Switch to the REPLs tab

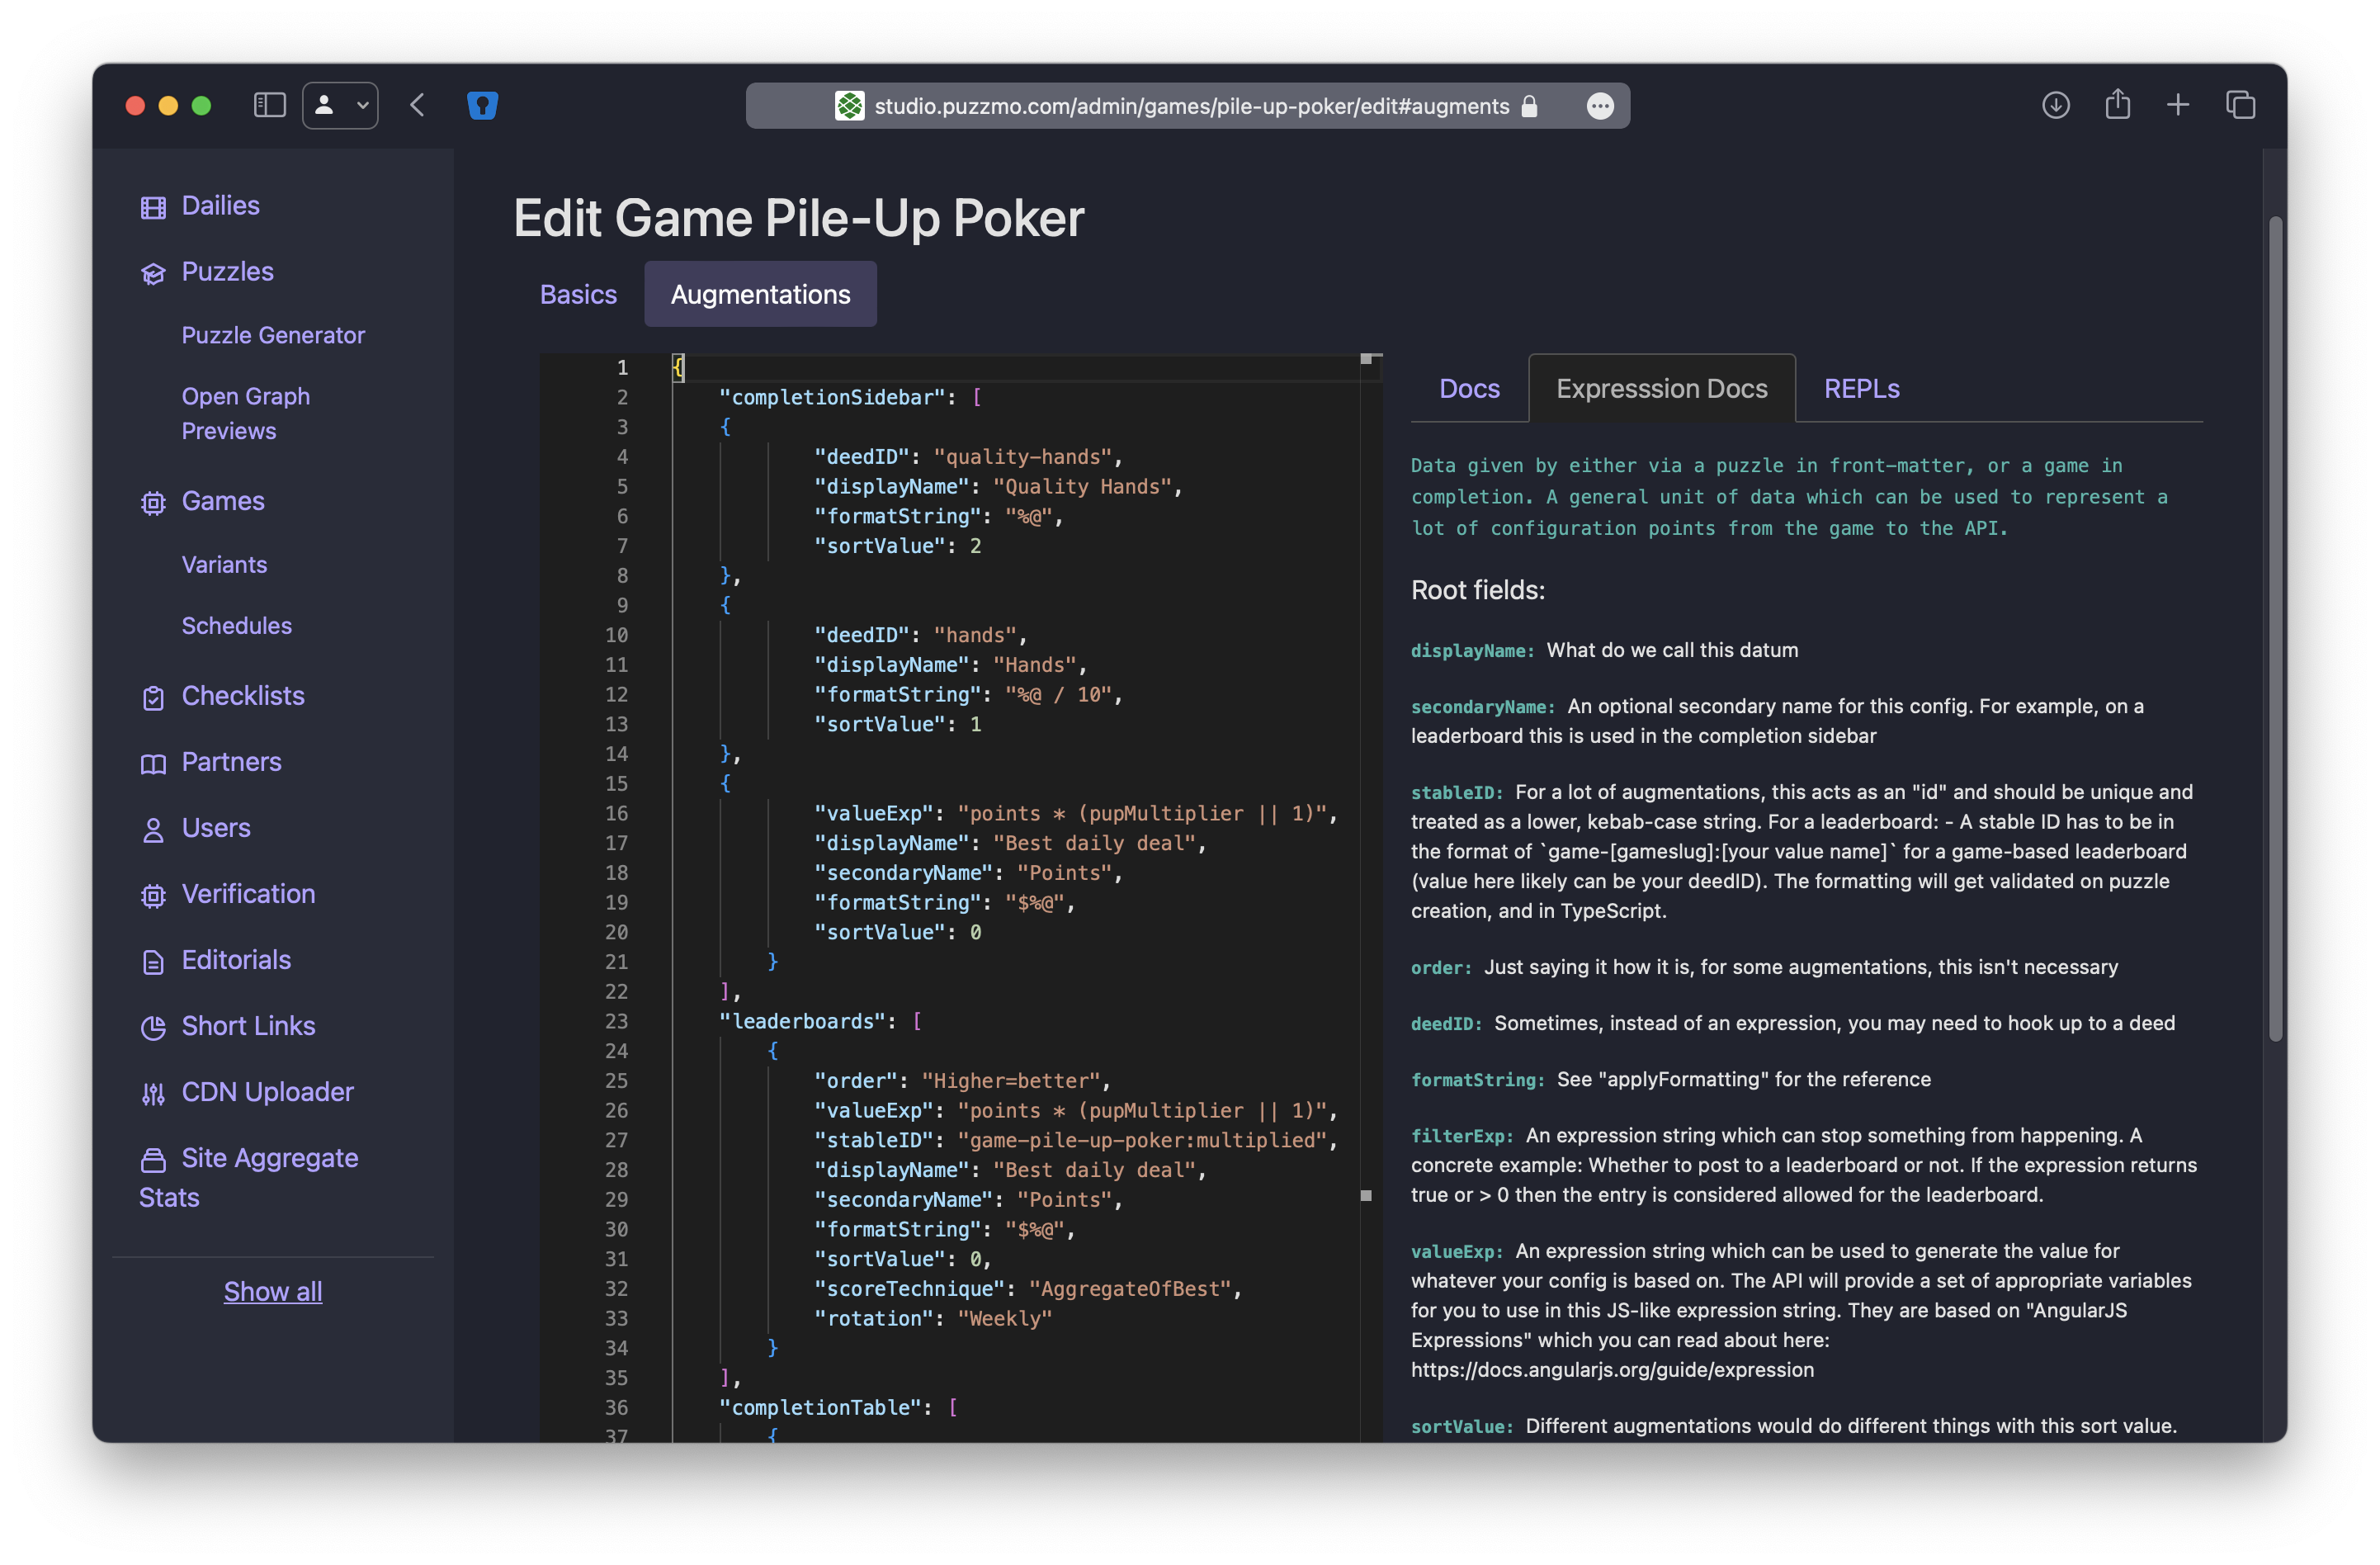click(1861, 388)
